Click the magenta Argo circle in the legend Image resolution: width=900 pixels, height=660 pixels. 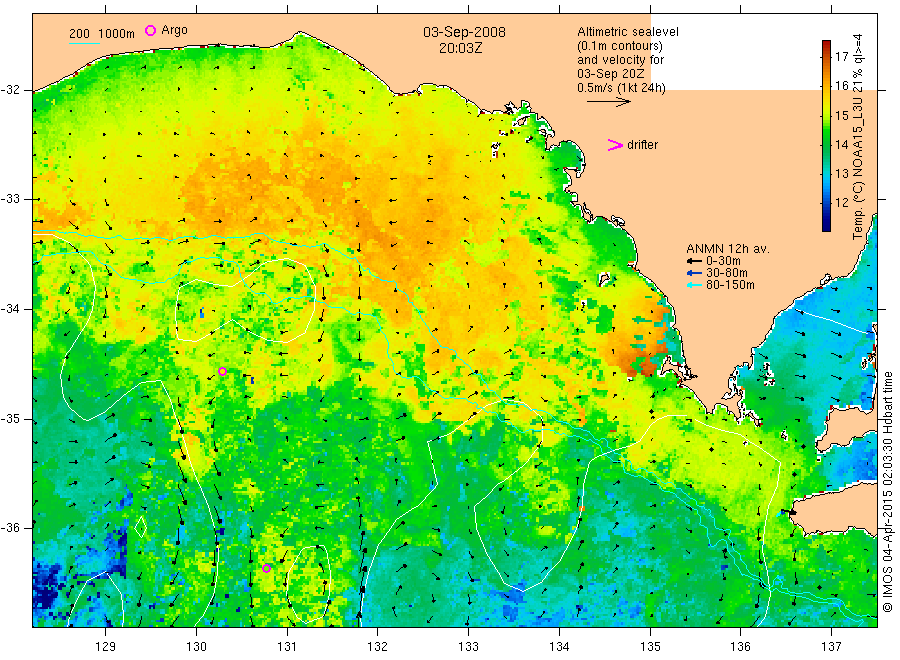click(x=150, y=30)
